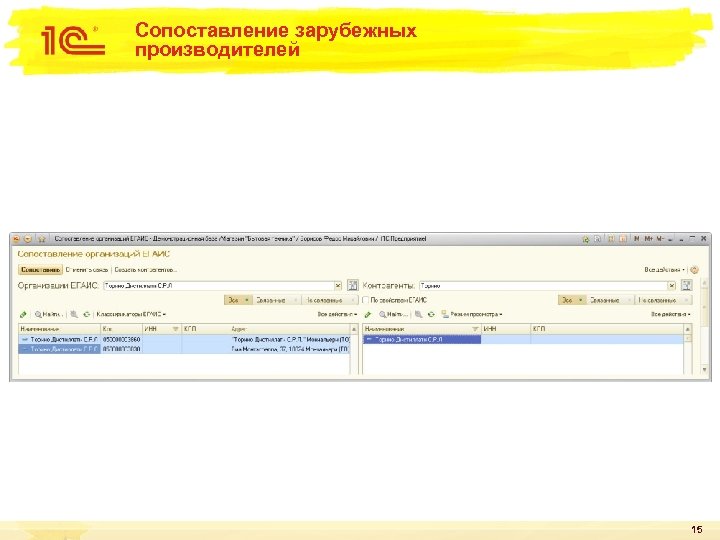Viewport: 720px width, 540px height.
Task: Select Торино Дистиллати С.Р.Л row in right list
Action: [x=523, y=339]
